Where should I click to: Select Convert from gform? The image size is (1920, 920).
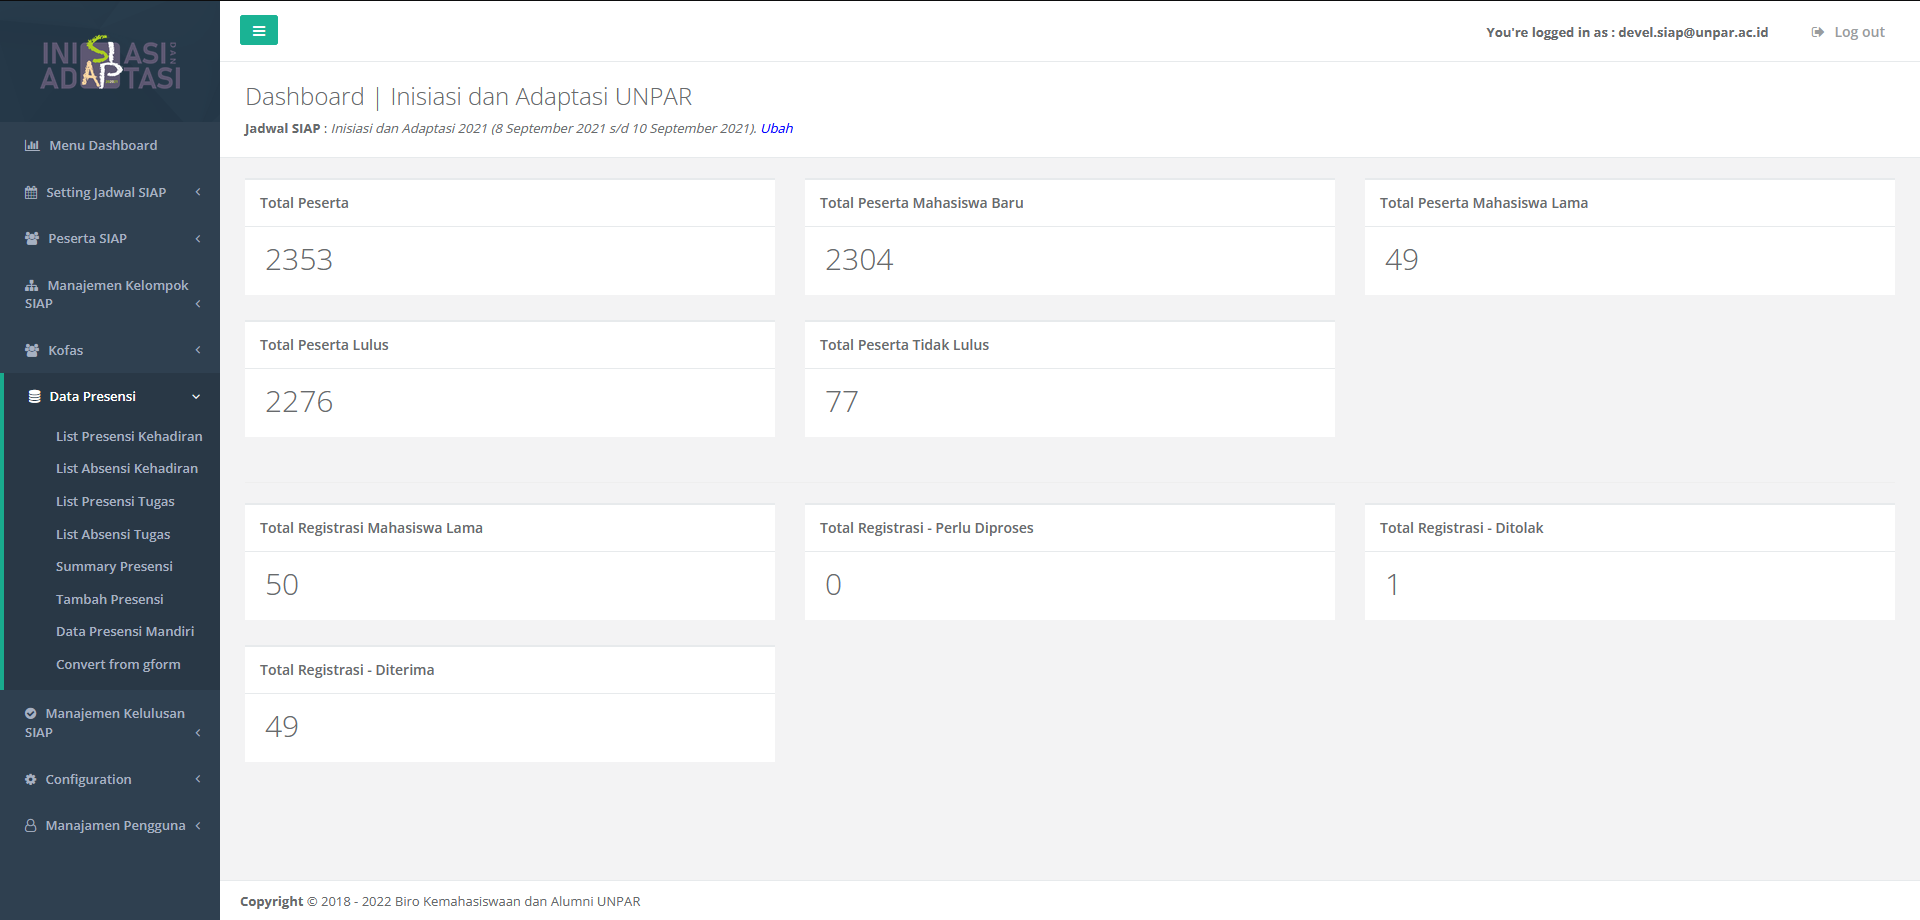pyautogui.click(x=118, y=664)
